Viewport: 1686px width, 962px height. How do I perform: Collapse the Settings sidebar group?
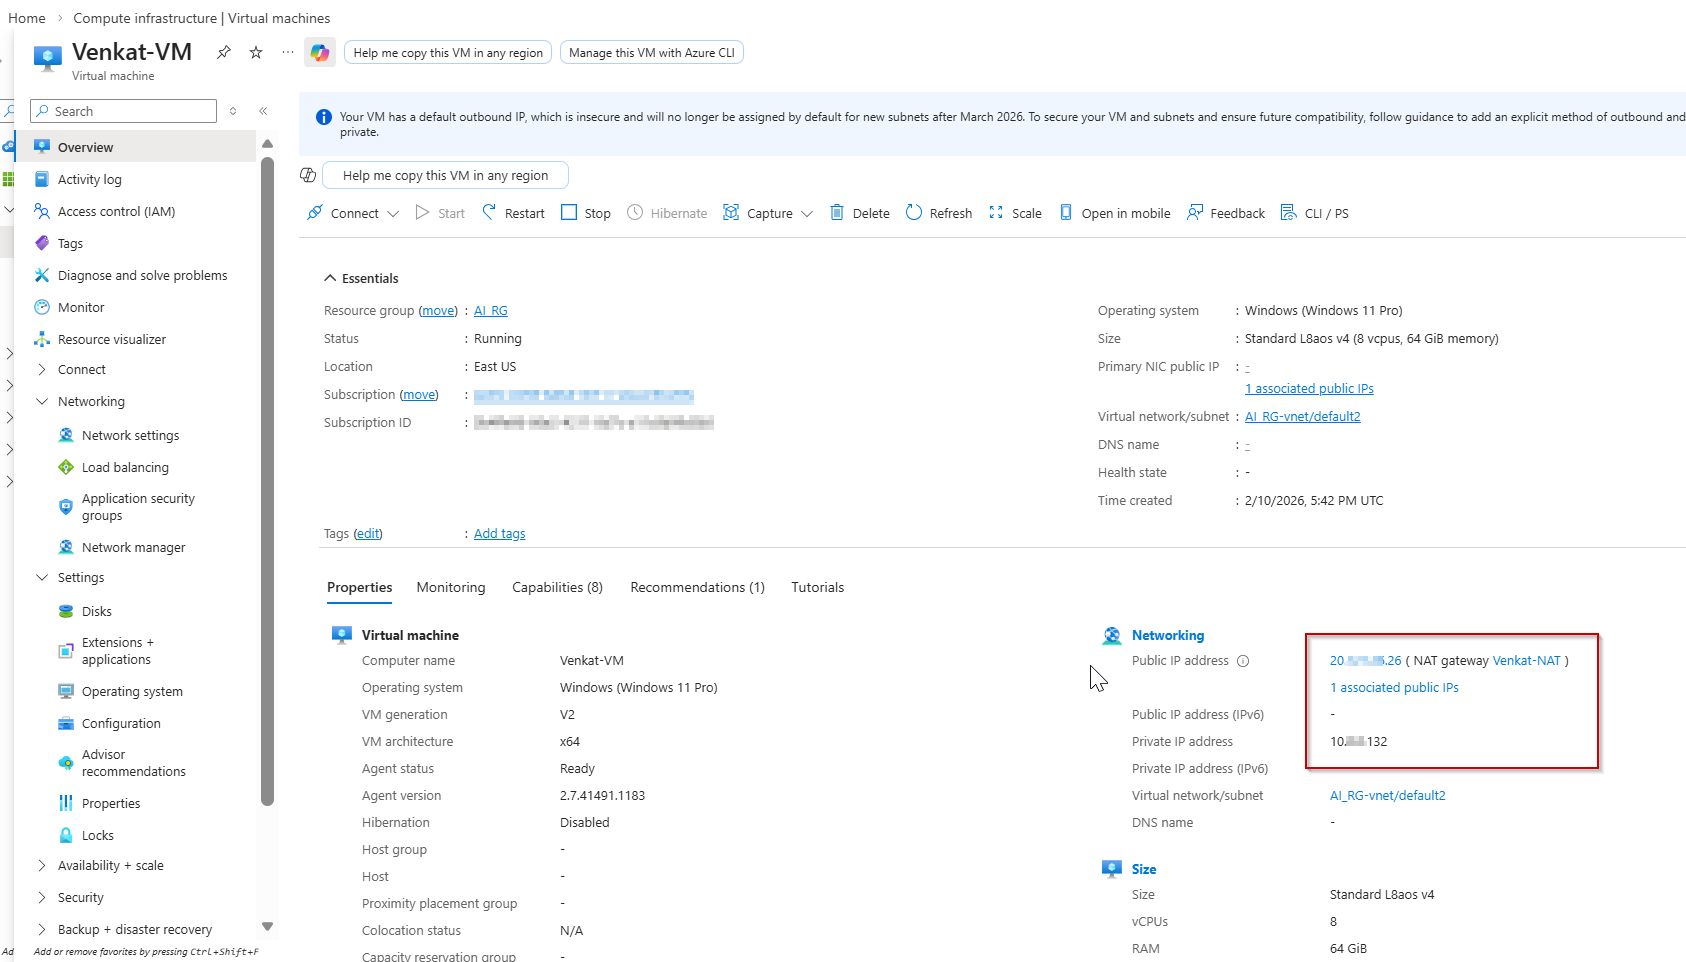42,577
